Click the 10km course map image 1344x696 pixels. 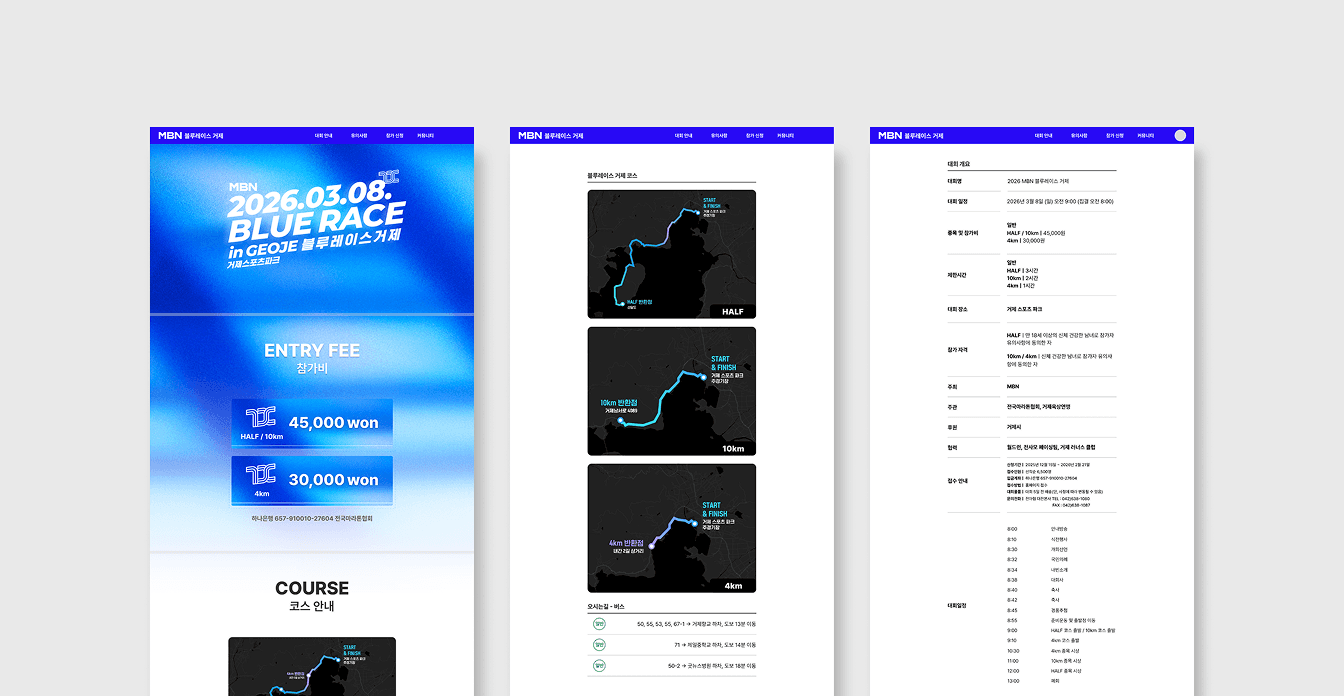point(672,391)
